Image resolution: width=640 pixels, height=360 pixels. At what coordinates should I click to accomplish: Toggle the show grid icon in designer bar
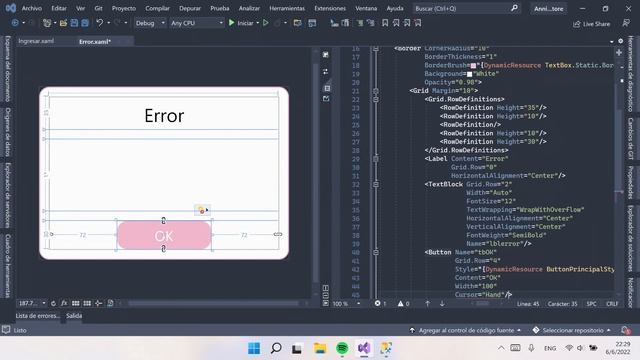pos(76,303)
